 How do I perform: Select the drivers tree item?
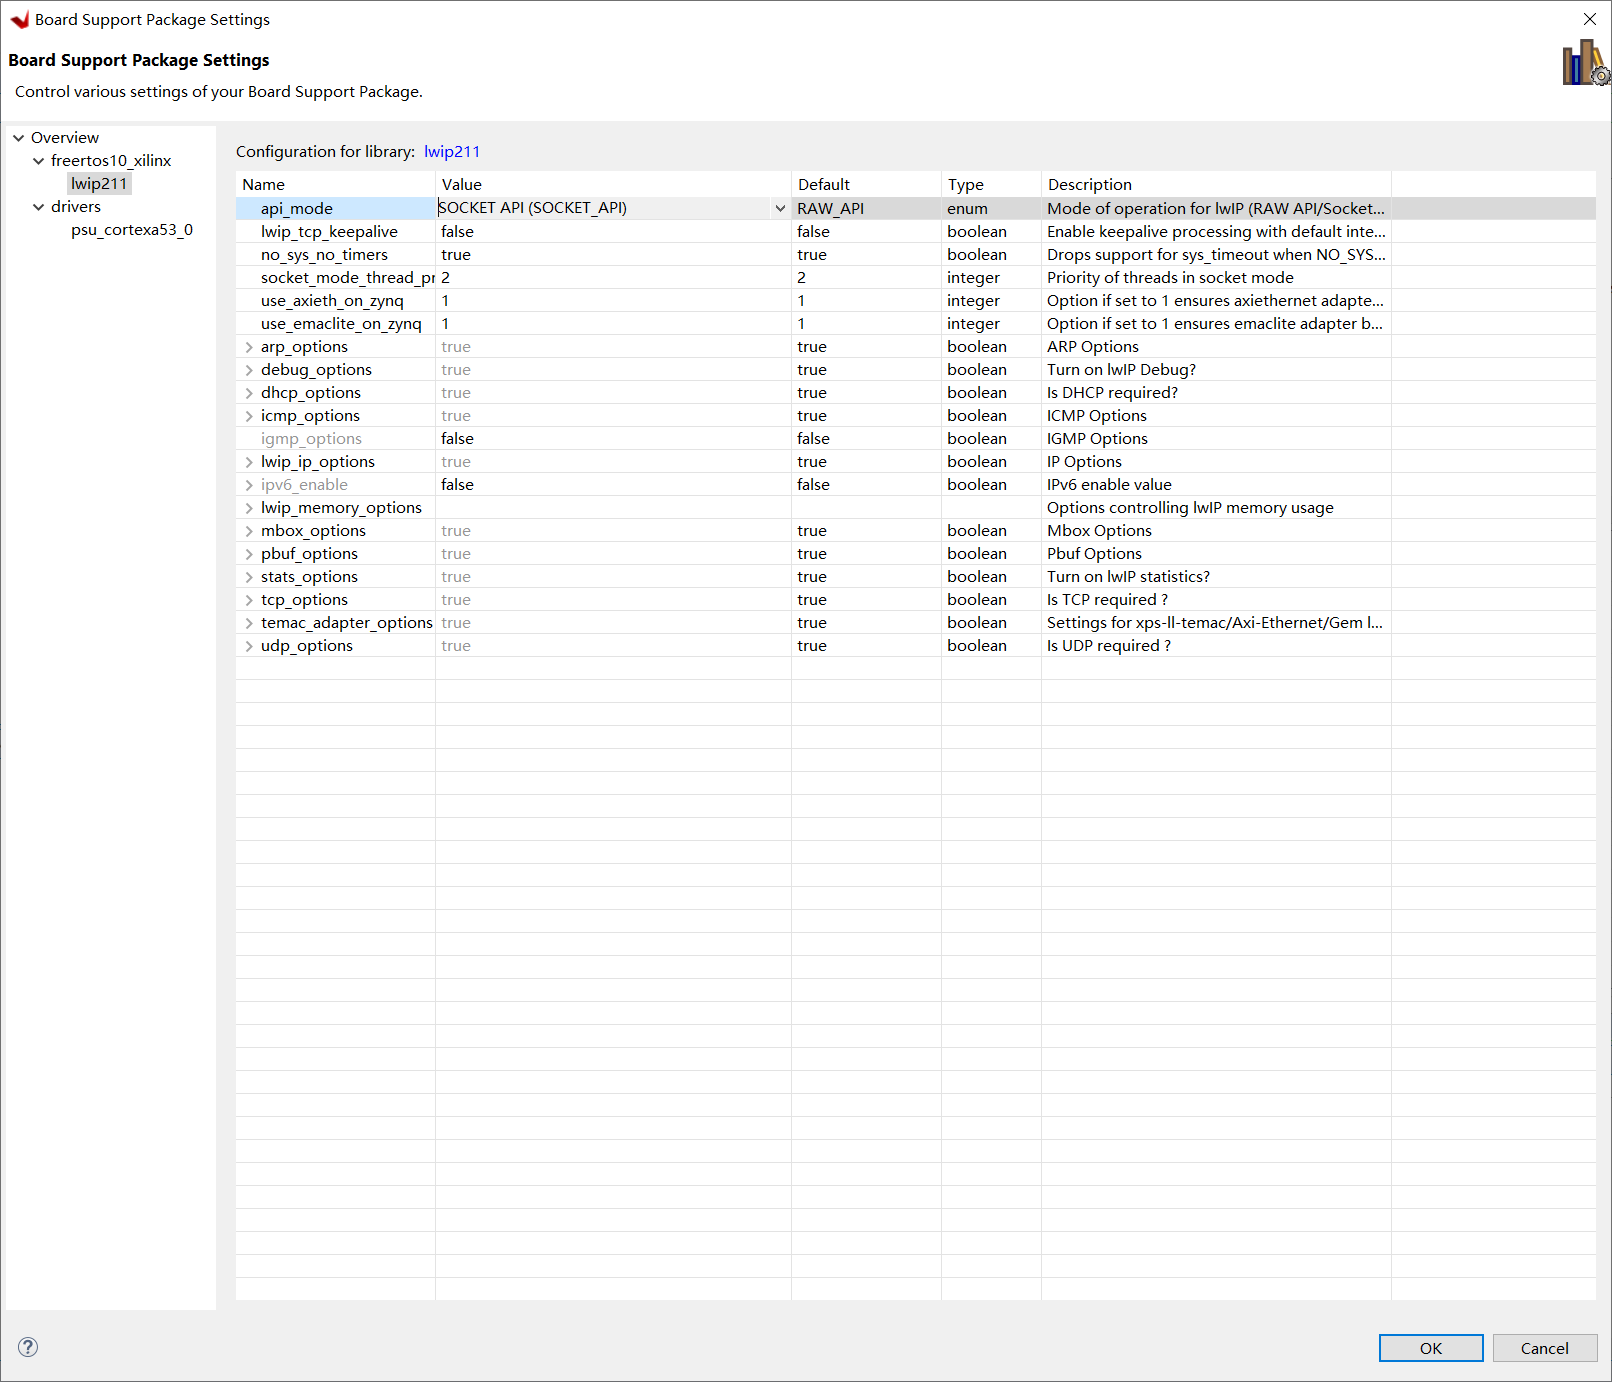(76, 207)
